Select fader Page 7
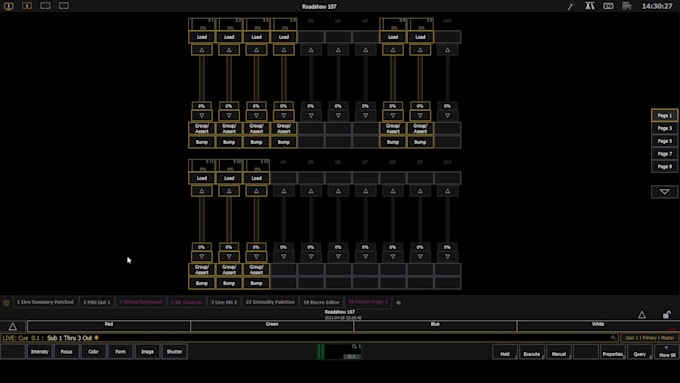Image resolution: width=680 pixels, height=383 pixels. pos(664,154)
